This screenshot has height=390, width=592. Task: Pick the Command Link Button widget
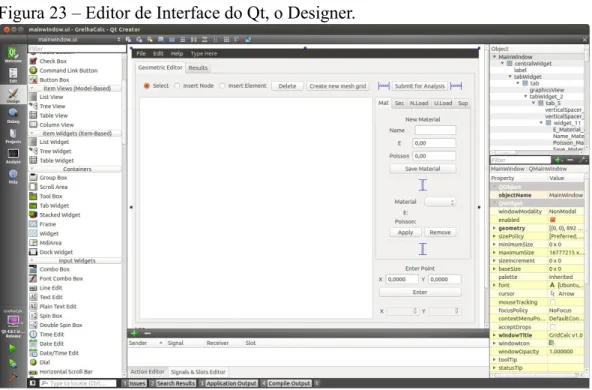coord(63,71)
